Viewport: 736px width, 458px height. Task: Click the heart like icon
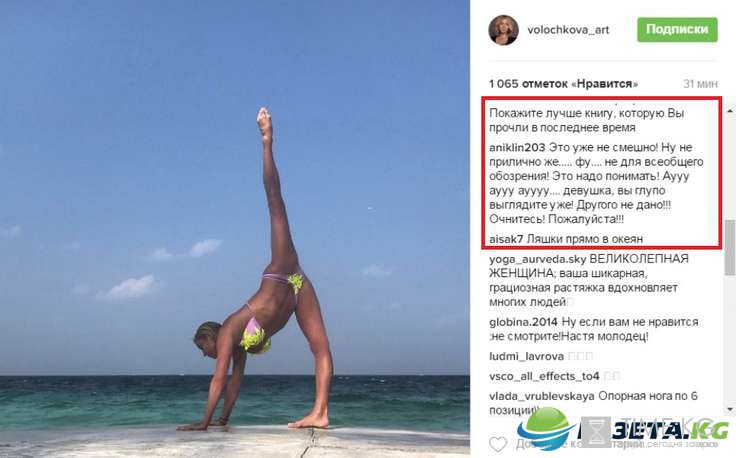pos(498,443)
